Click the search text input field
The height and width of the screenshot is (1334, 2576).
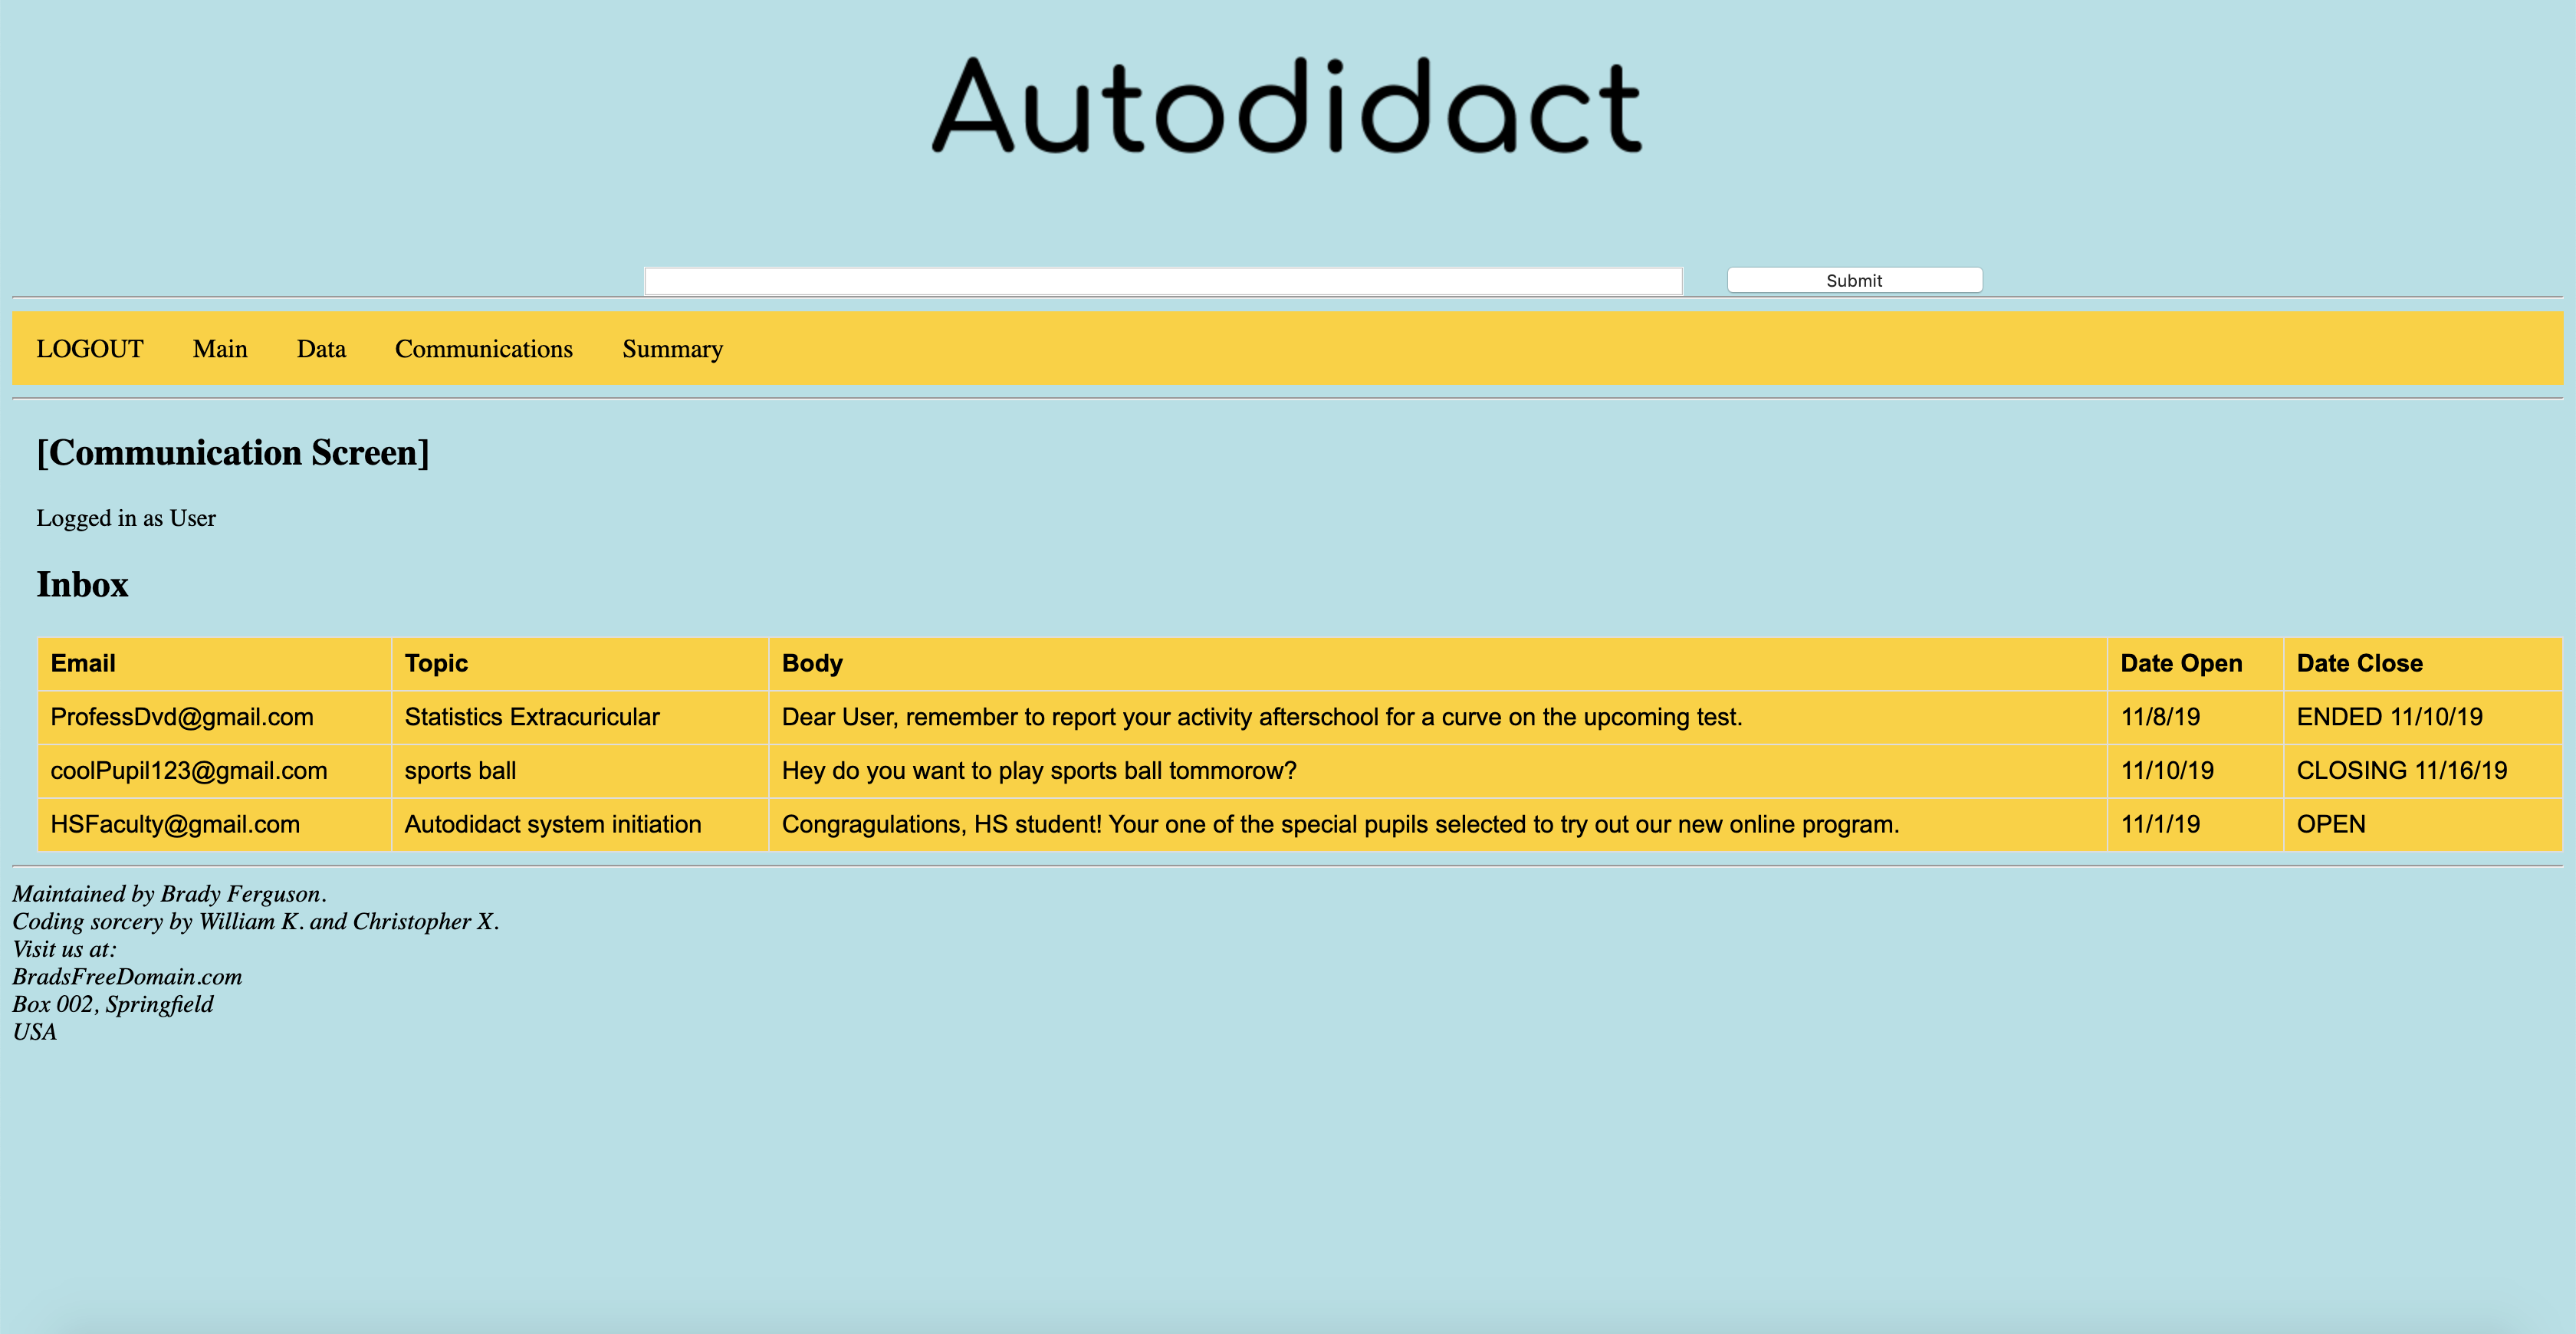coord(1163,281)
